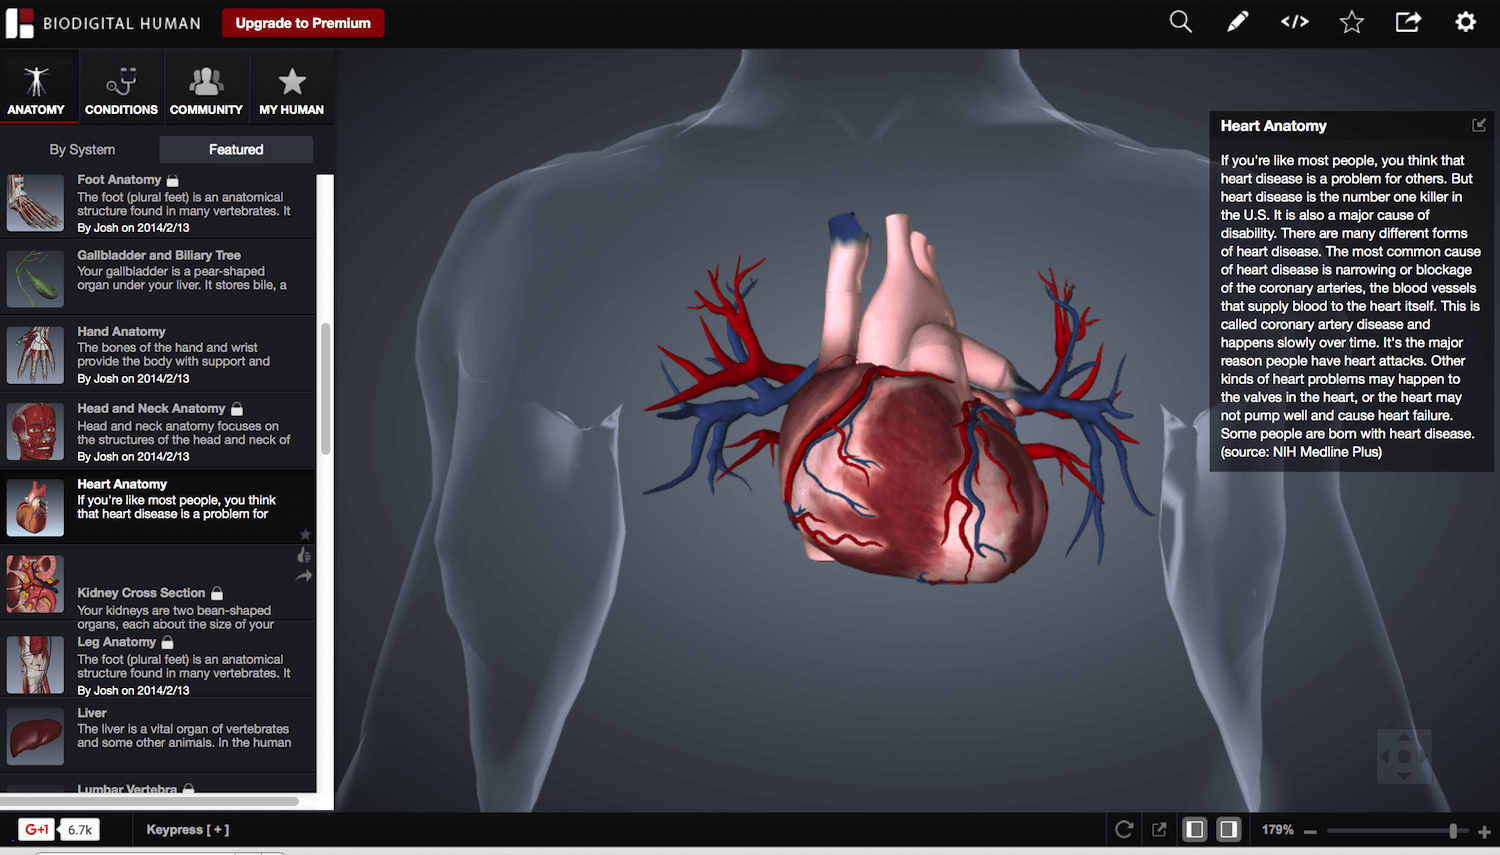Click the Keypress [ + ] button
Screen dimensions: 1500x855
click(188, 829)
